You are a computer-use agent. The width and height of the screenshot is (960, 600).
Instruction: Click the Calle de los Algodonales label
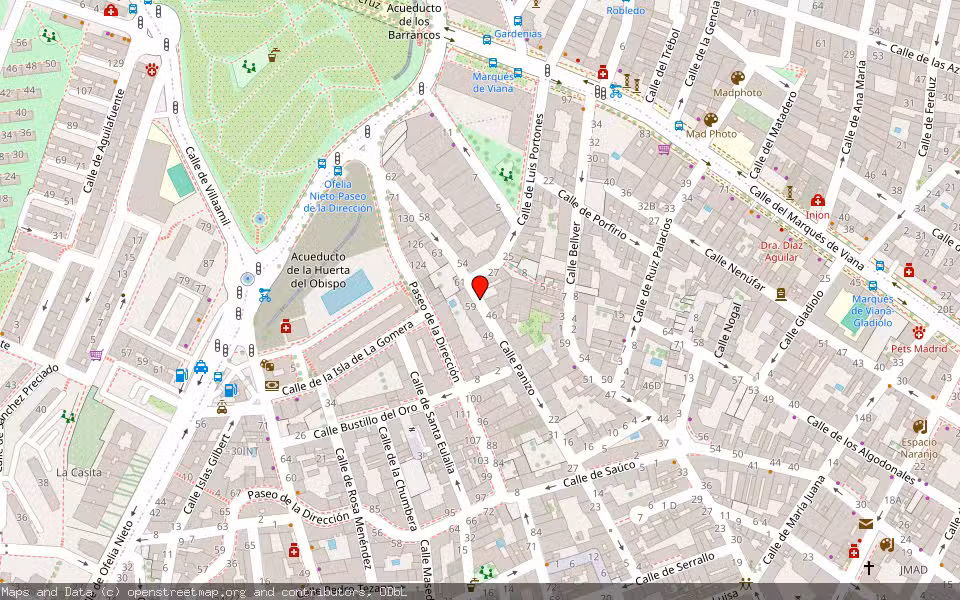(x=860, y=449)
